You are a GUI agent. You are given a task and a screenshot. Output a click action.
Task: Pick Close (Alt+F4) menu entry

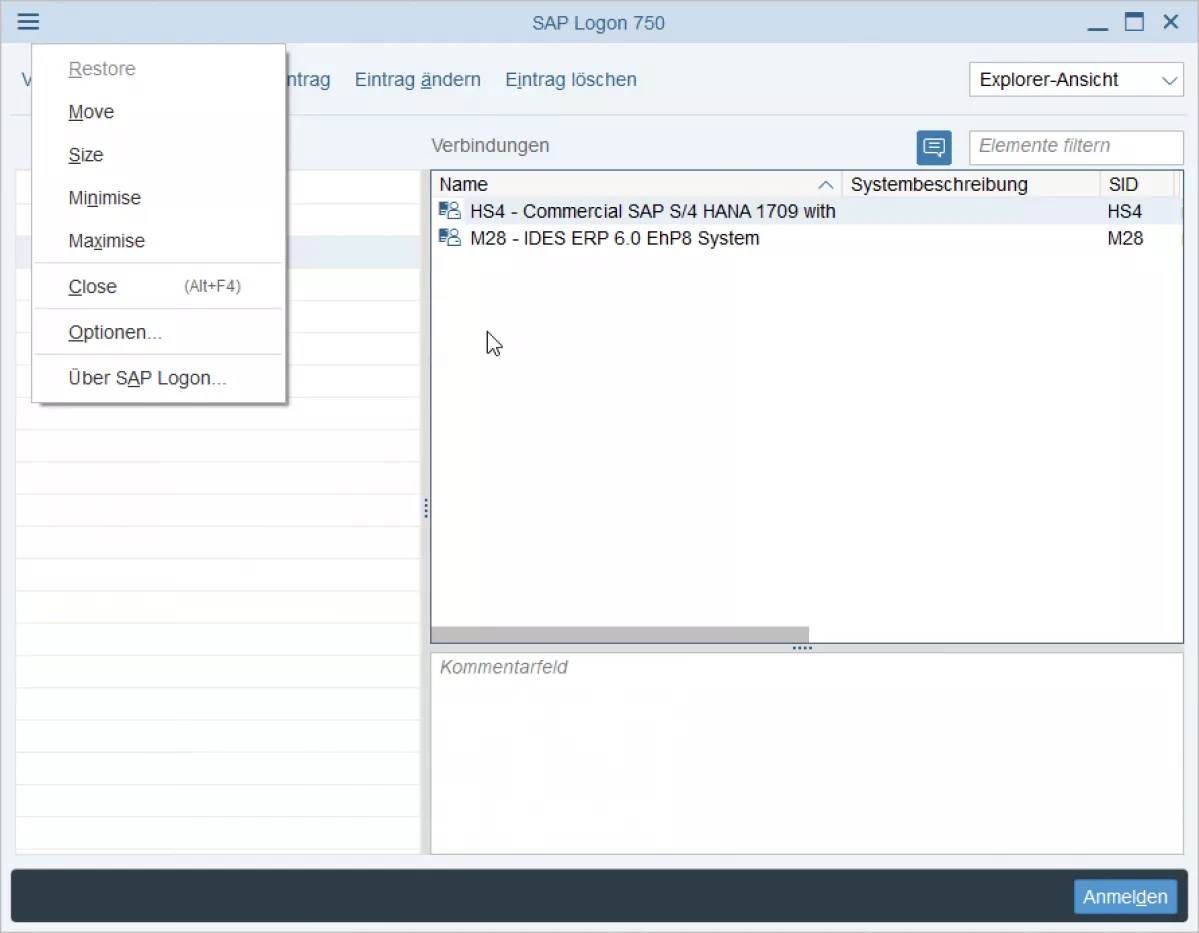(x=158, y=286)
